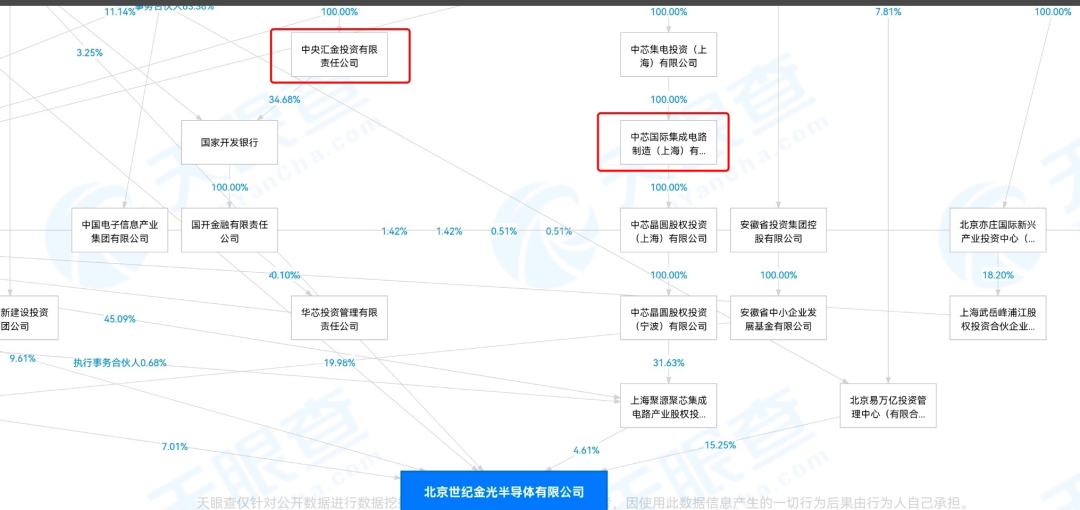Click the 7.01% share label

pyautogui.click(x=174, y=447)
